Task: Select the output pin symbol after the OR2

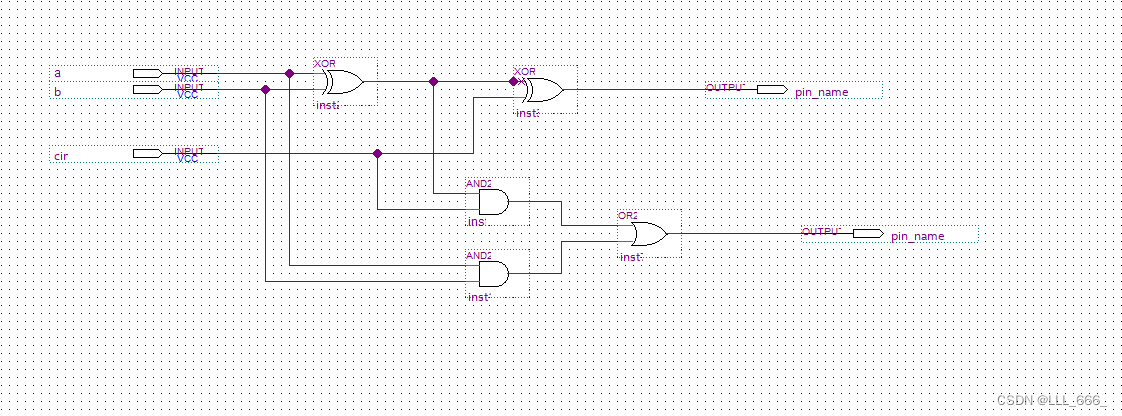Action: [868, 233]
